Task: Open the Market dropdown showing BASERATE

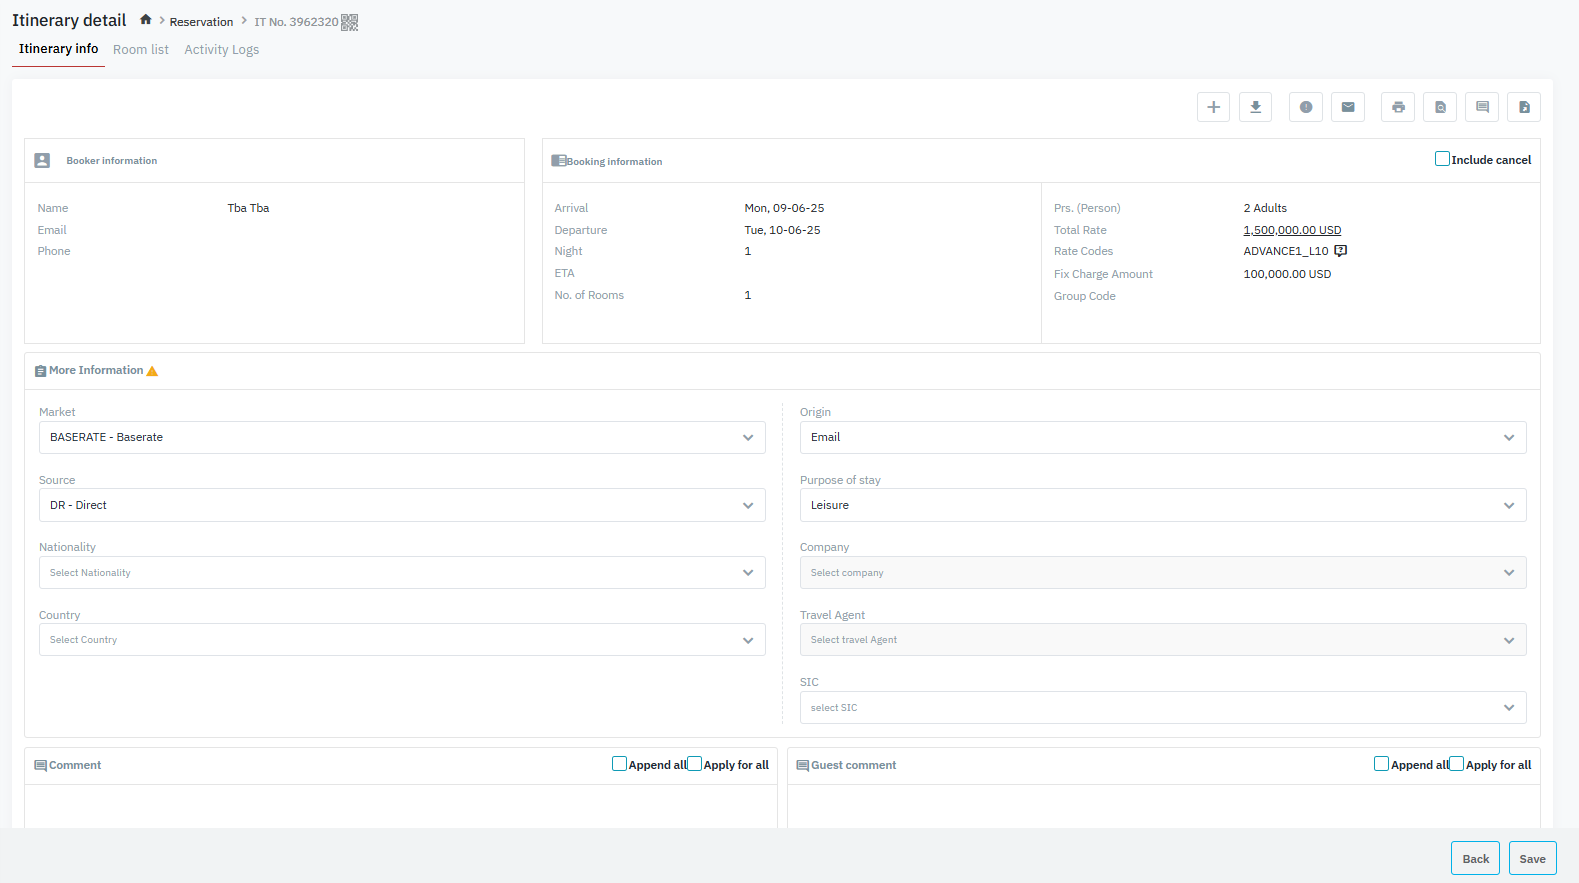Action: pos(402,437)
